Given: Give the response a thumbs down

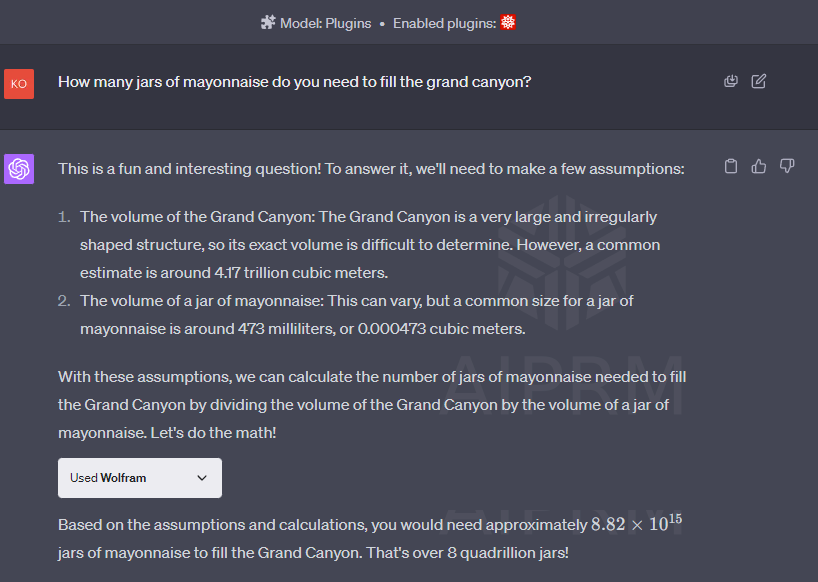Looking at the screenshot, I should tap(787, 166).
